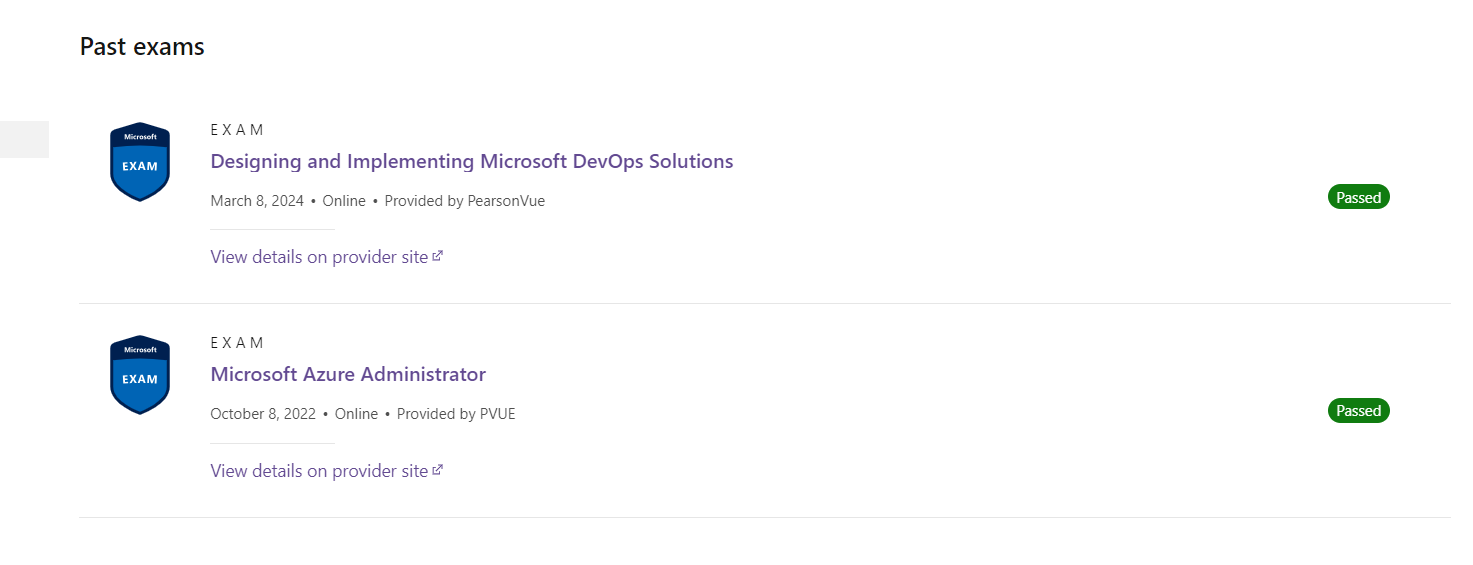The width and height of the screenshot is (1473, 565).
Task: Click the exam badge icon for DevOps Solutions
Action: pos(140,162)
